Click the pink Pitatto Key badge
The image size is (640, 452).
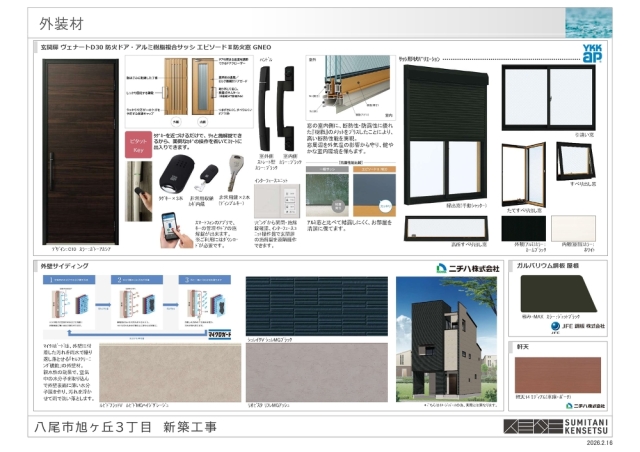[140, 147]
